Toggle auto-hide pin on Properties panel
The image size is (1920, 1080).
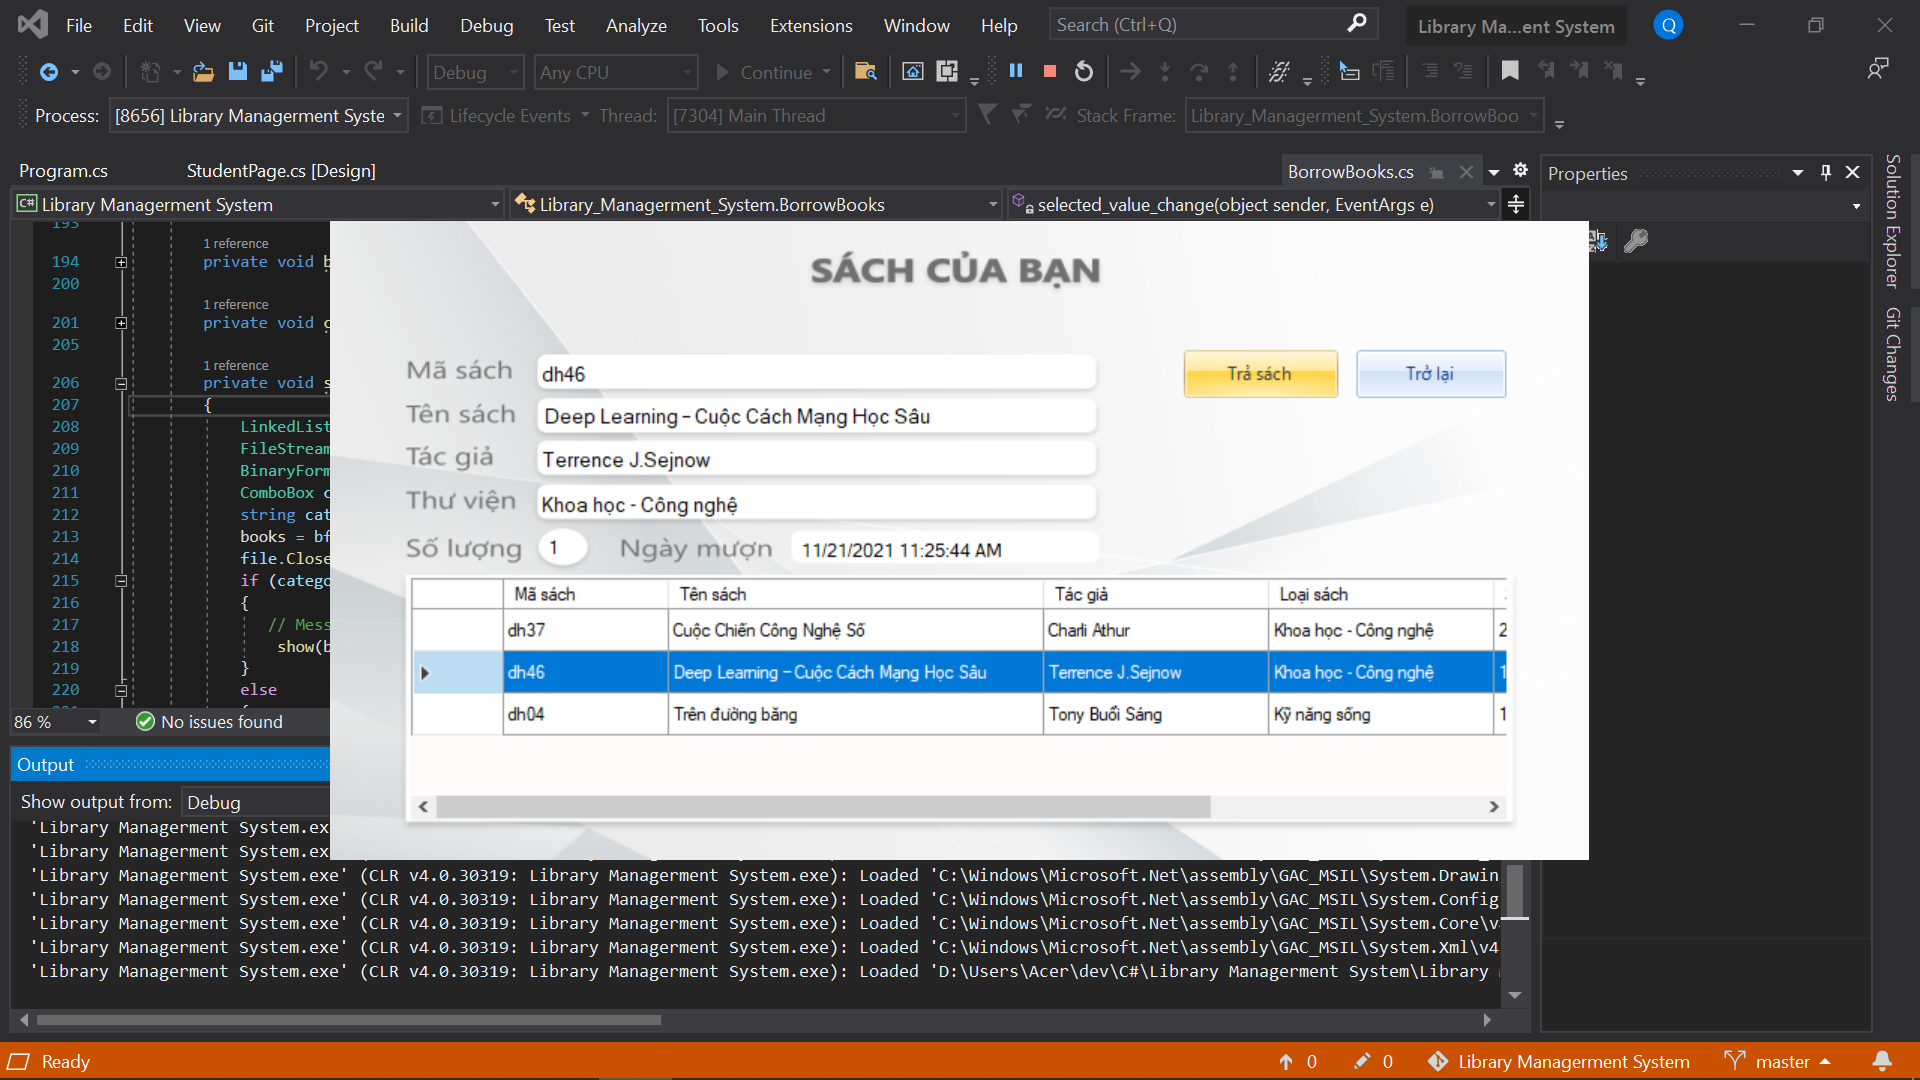[x=1826, y=172]
